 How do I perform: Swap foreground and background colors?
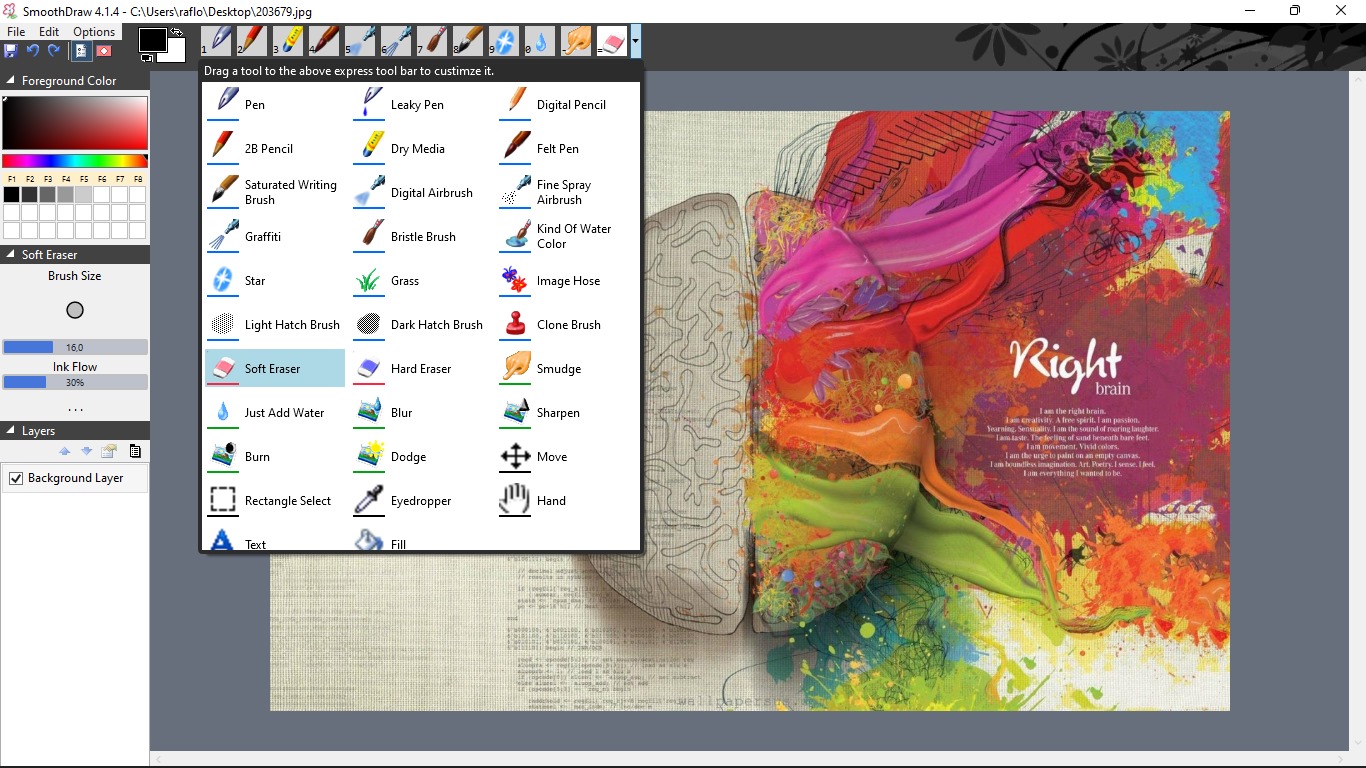tap(178, 31)
